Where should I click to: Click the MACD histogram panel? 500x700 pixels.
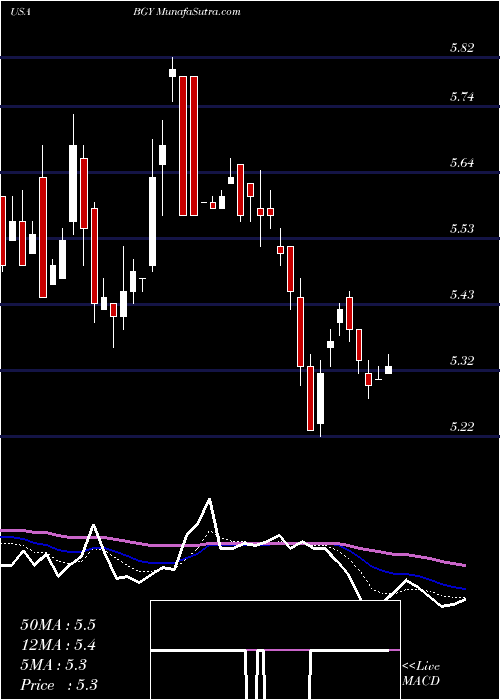275,650
